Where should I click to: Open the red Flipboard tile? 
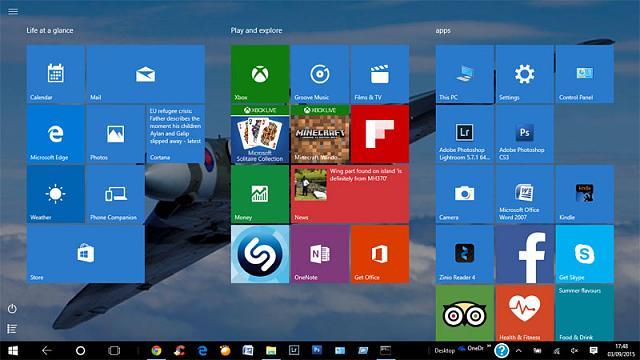pyautogui.click(x=380, y=134)
